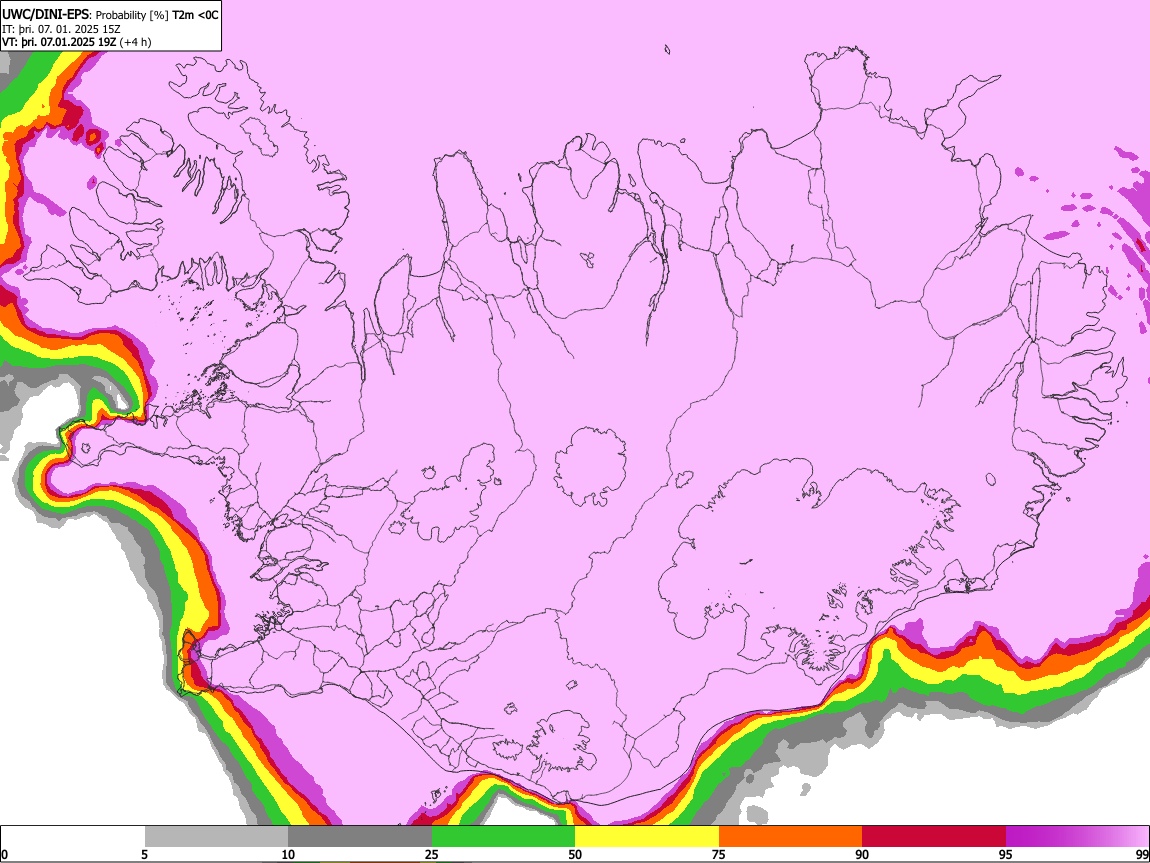
Task: Click the dark gray 10–25 legend swatch
Action: coord(360,837)
